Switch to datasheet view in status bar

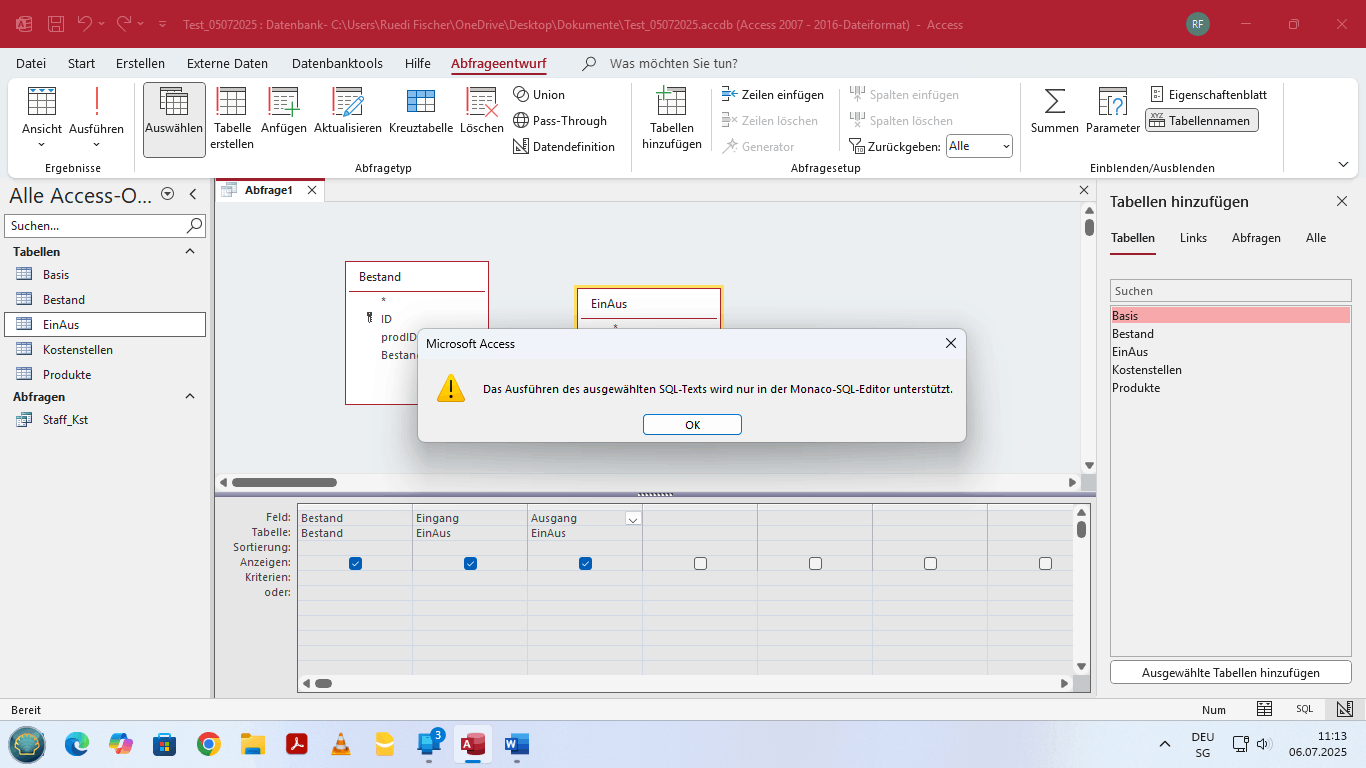1265,709
